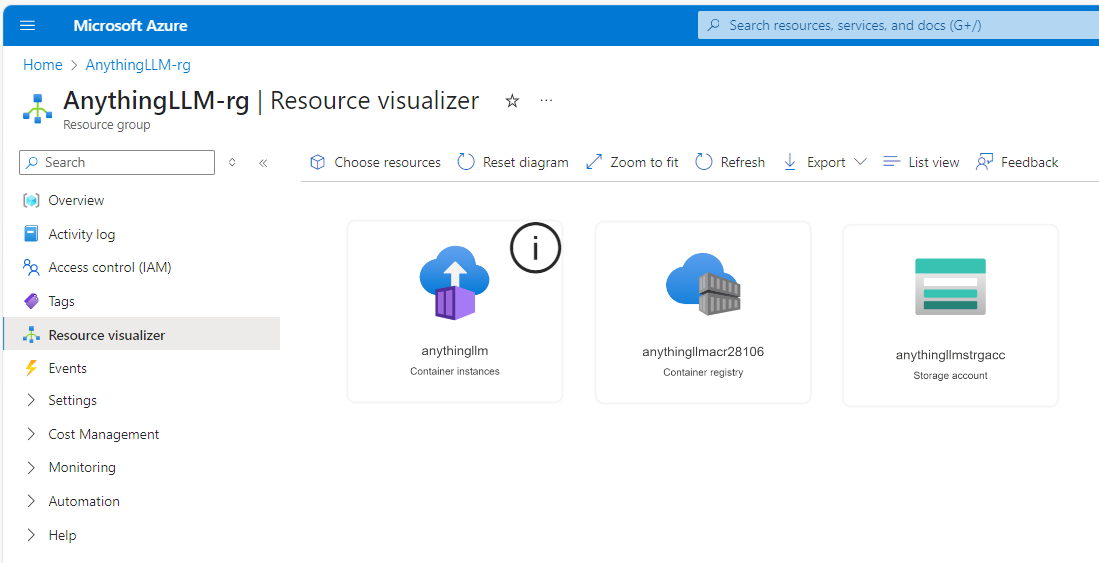
Task: Click the Overview cube icon
Action: point(31,201)
